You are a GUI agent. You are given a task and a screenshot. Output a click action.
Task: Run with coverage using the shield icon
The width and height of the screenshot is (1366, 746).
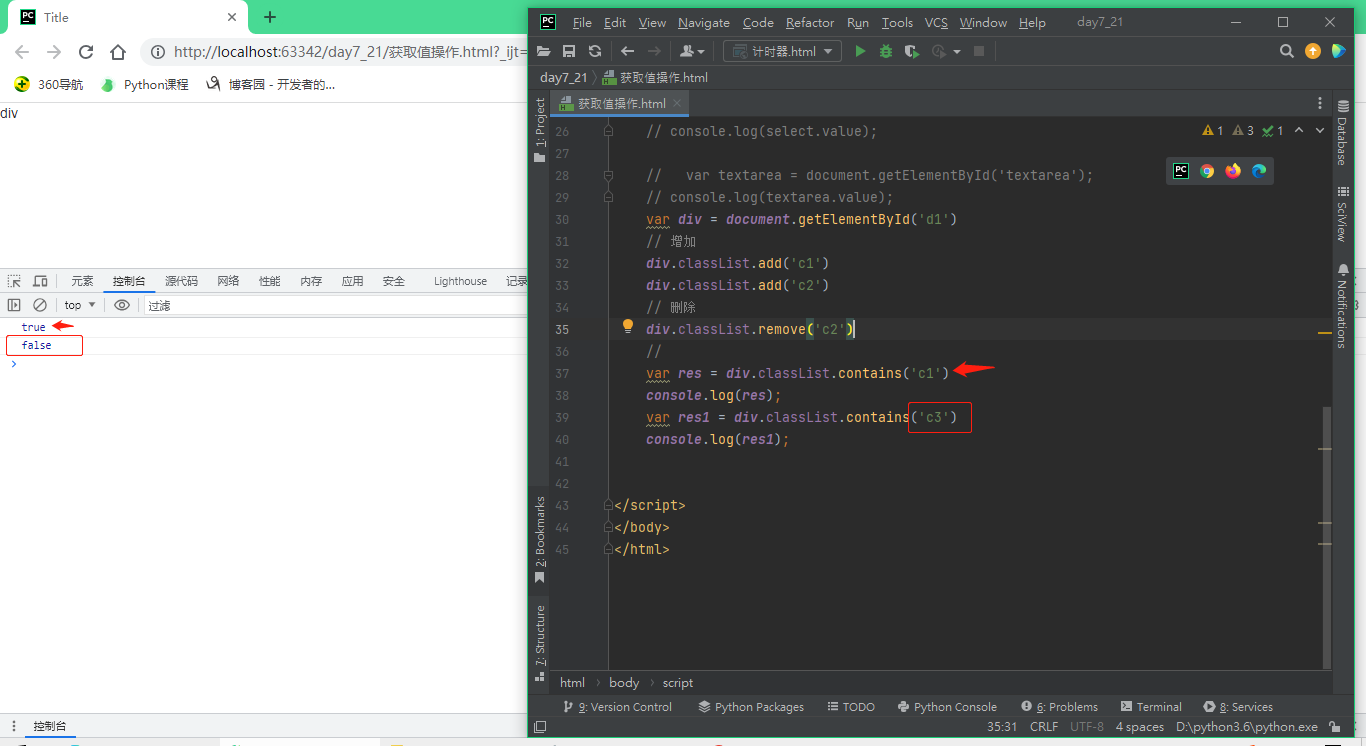coord(911,51)
